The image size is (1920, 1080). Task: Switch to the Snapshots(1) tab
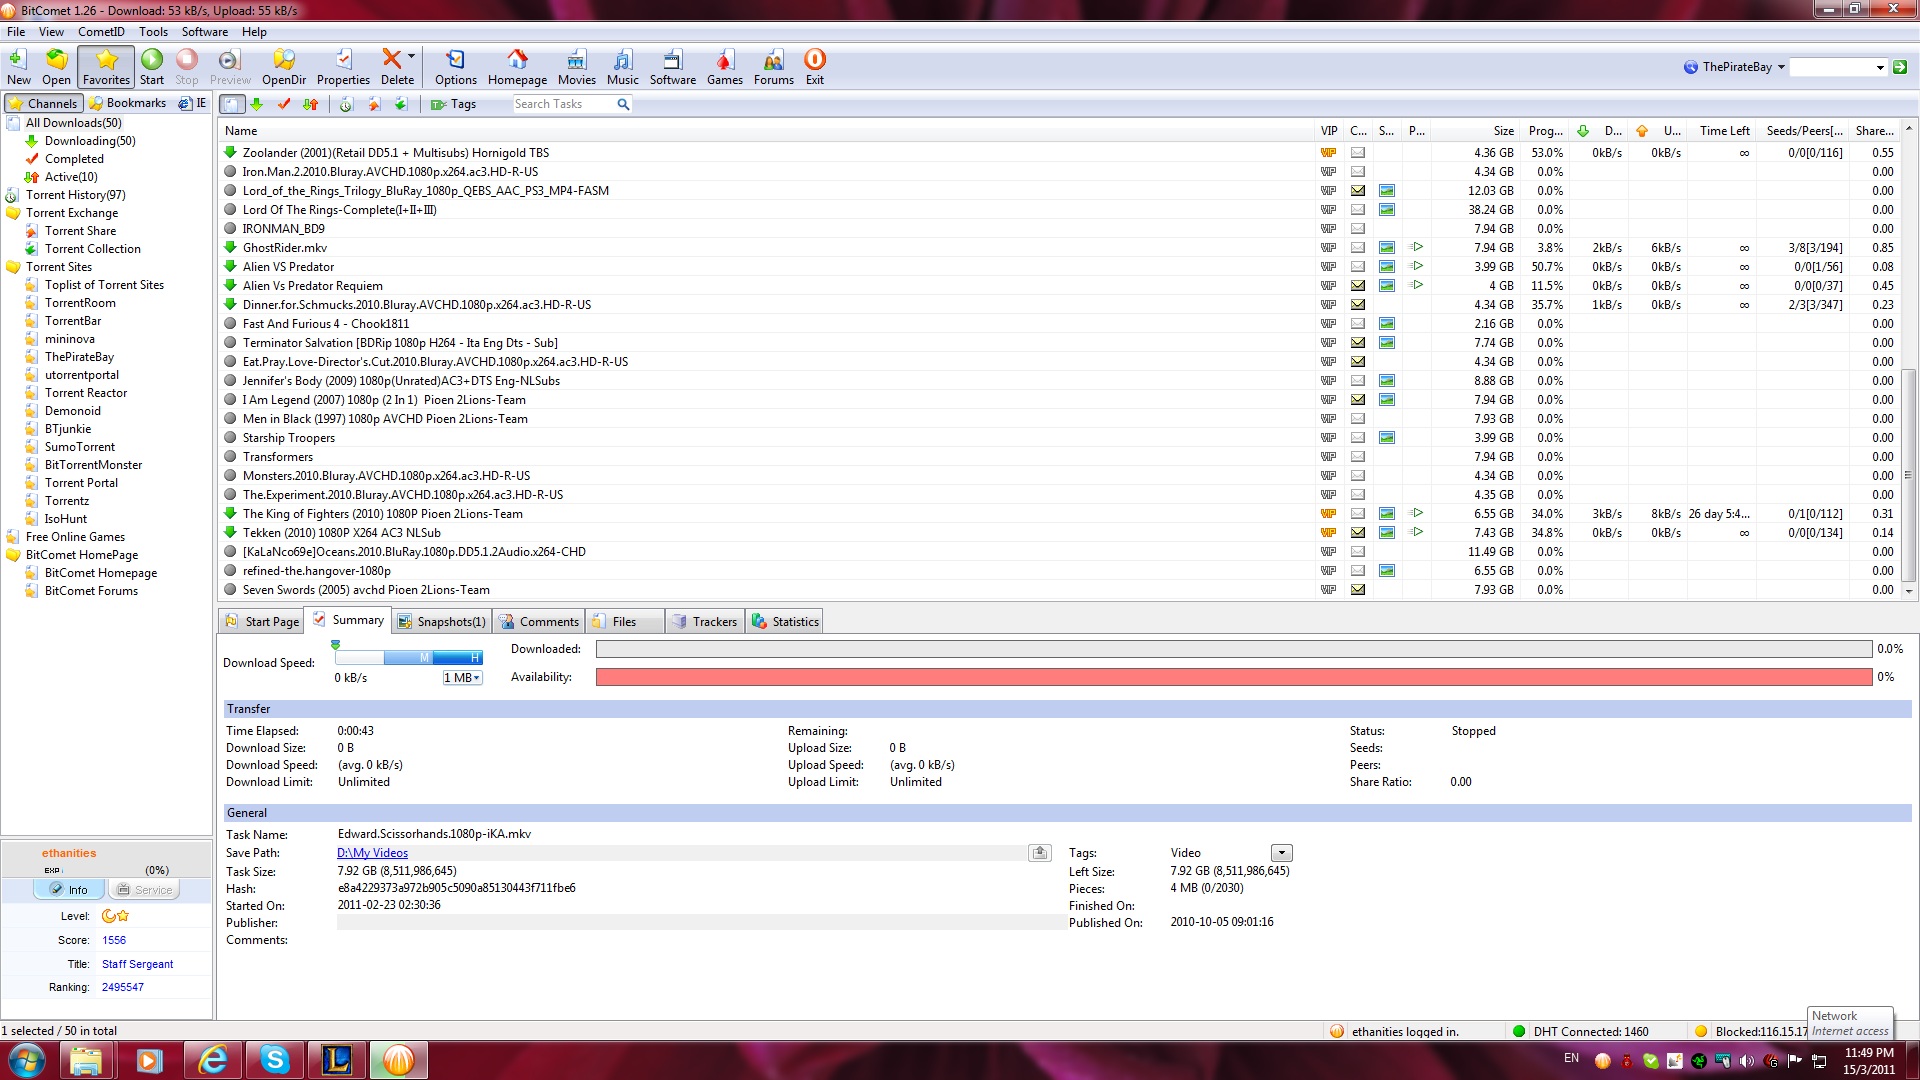tap(441, 621)
